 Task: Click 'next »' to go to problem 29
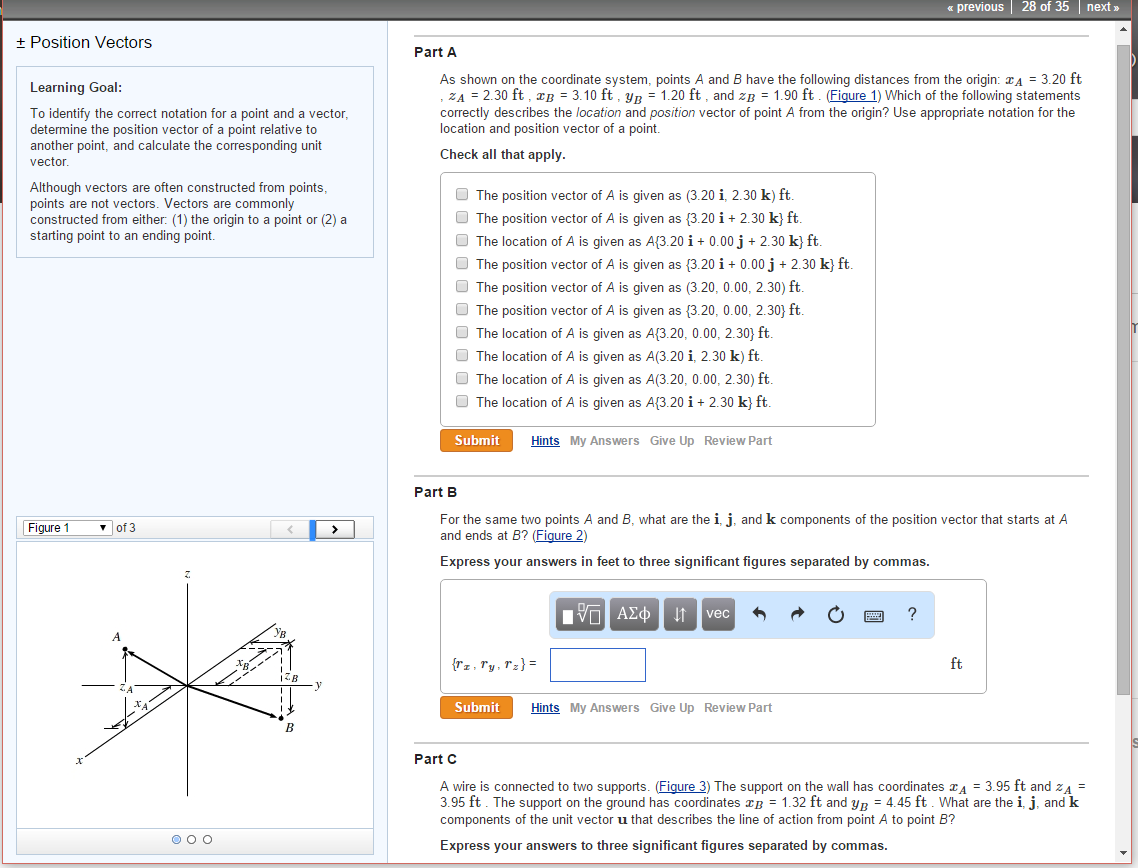click(1103, 7)
